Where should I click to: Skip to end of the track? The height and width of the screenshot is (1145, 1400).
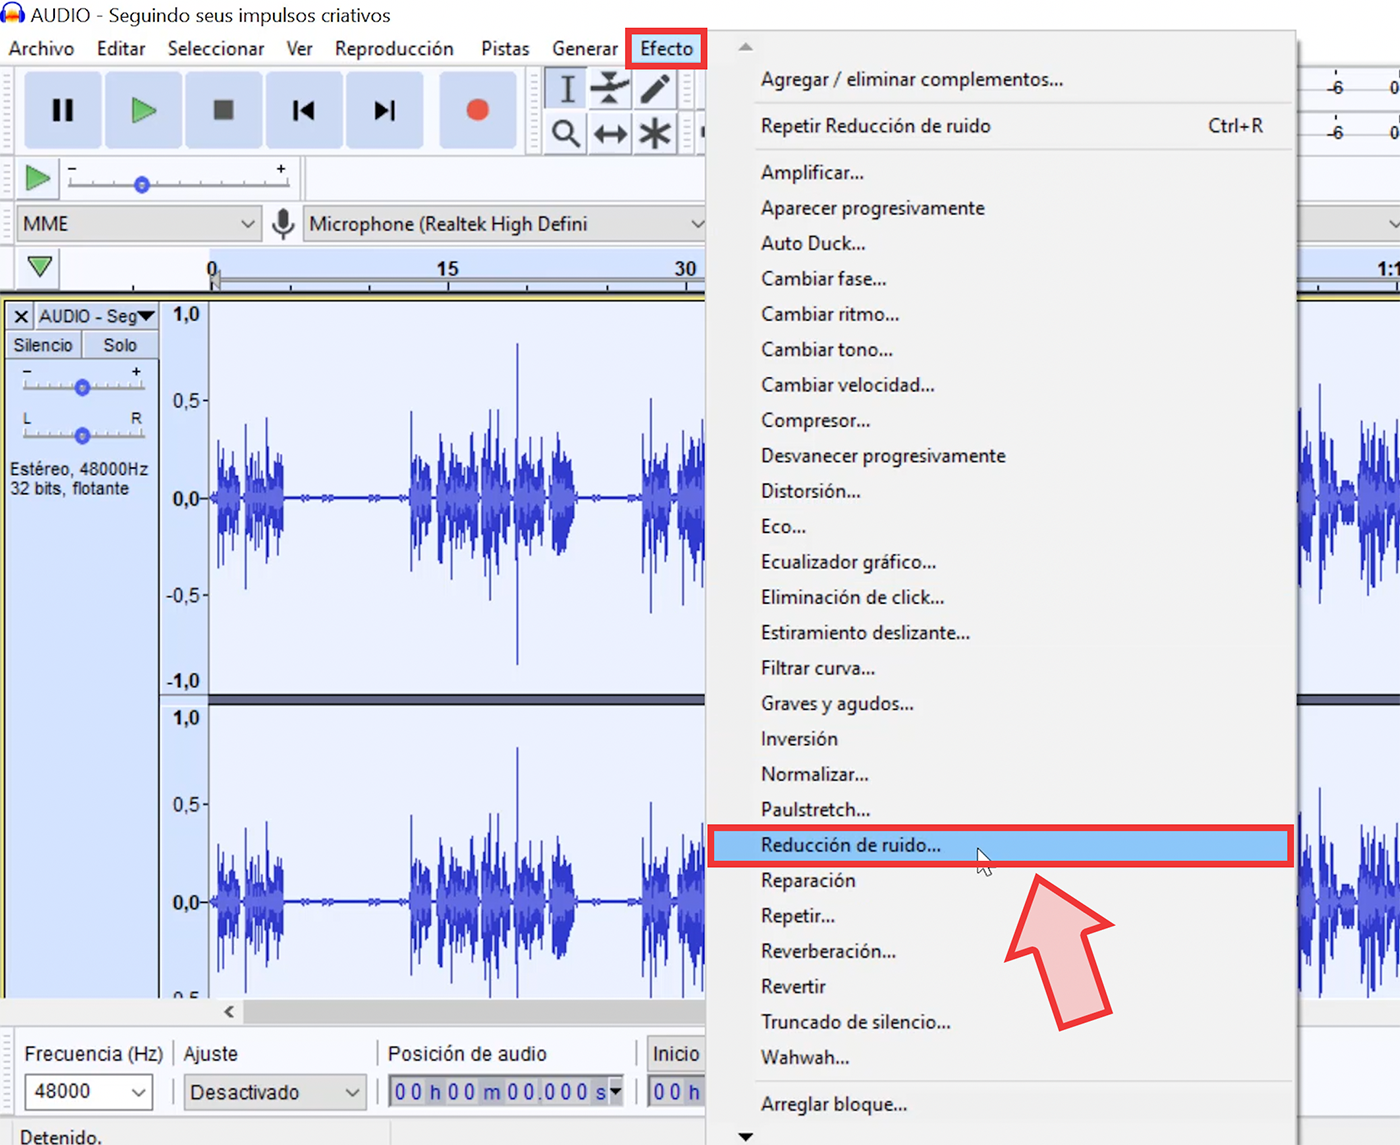coord(384,110)
